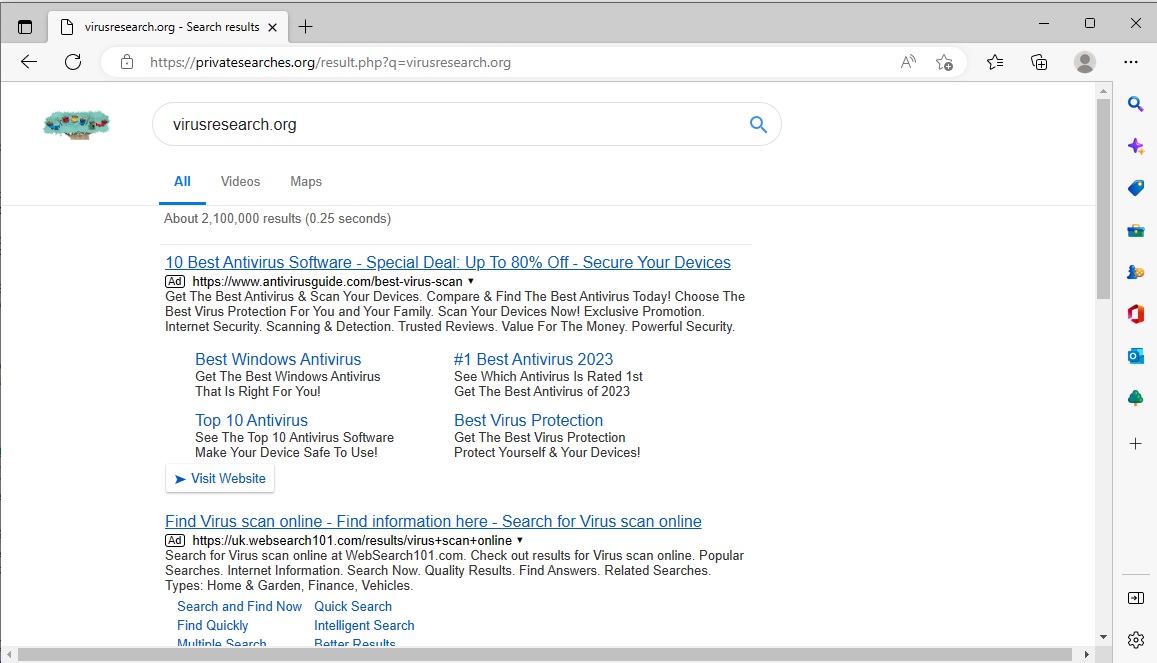View site information lock icon

click(x=127, y=62)
